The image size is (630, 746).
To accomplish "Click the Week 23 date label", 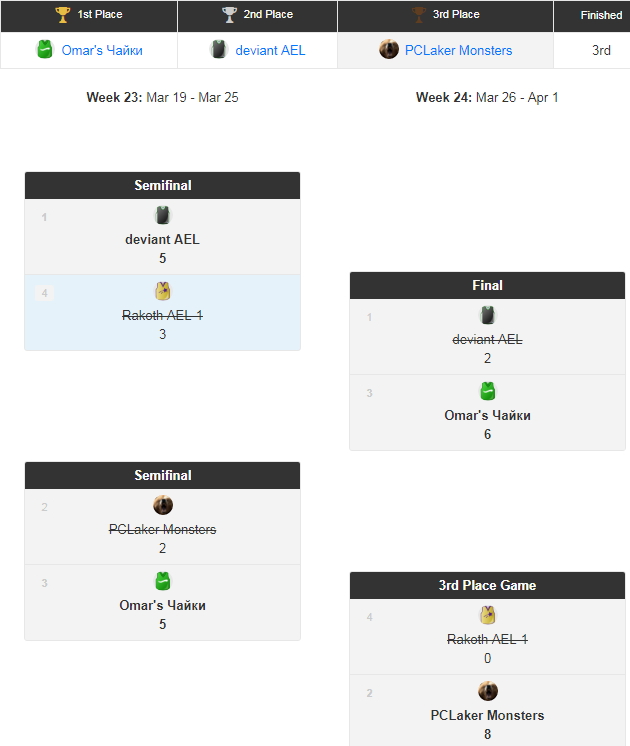I will [x=162, y=97].
